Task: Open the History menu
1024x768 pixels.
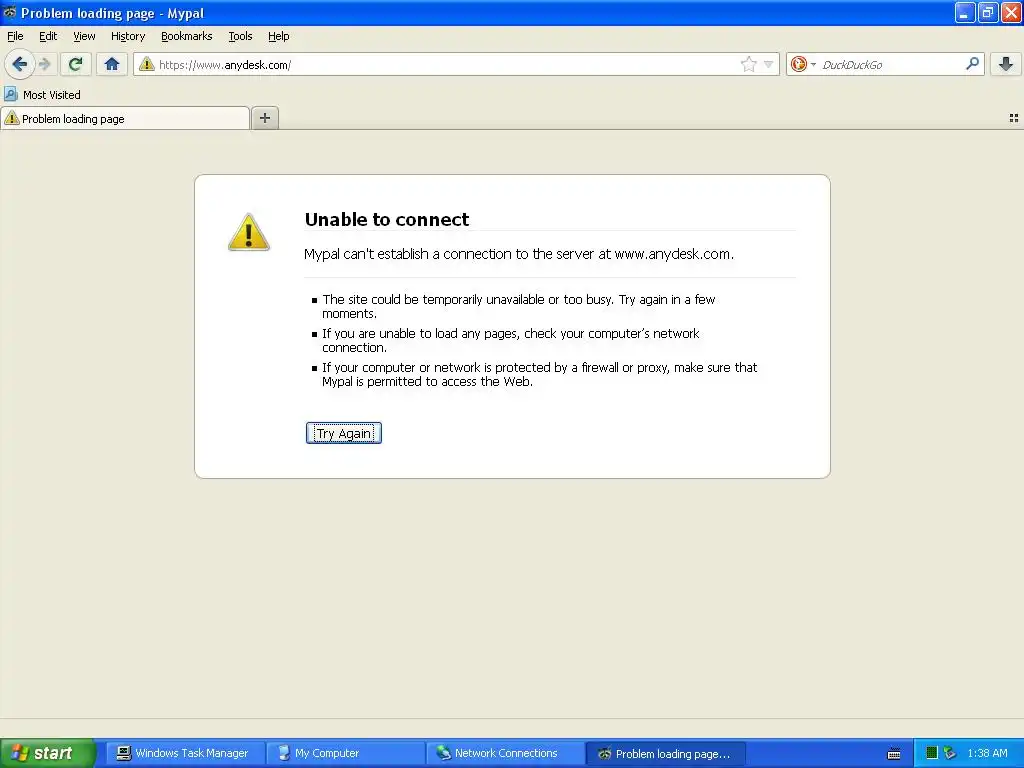Action: pyautogui.click(x=128, y=36)
